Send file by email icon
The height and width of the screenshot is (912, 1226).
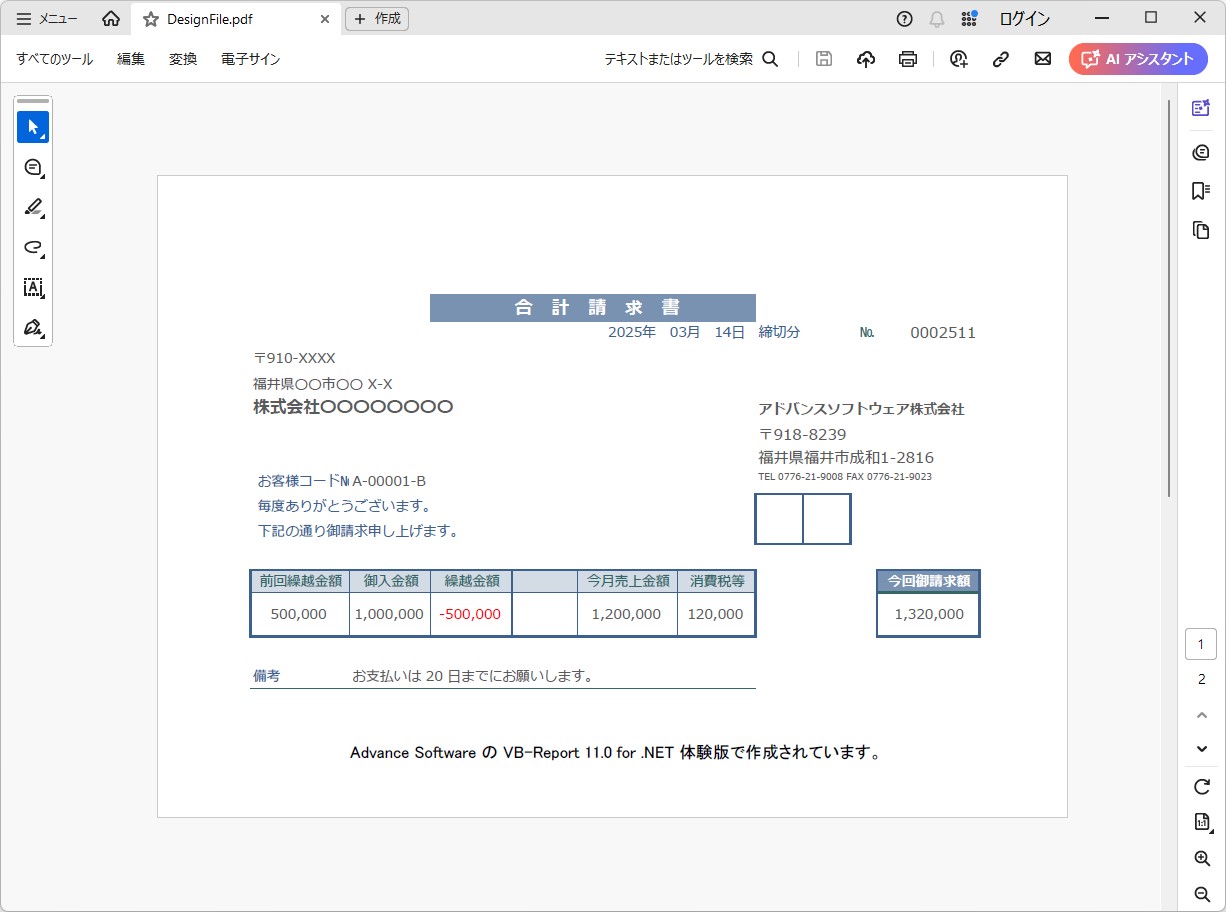point(1042,59)
